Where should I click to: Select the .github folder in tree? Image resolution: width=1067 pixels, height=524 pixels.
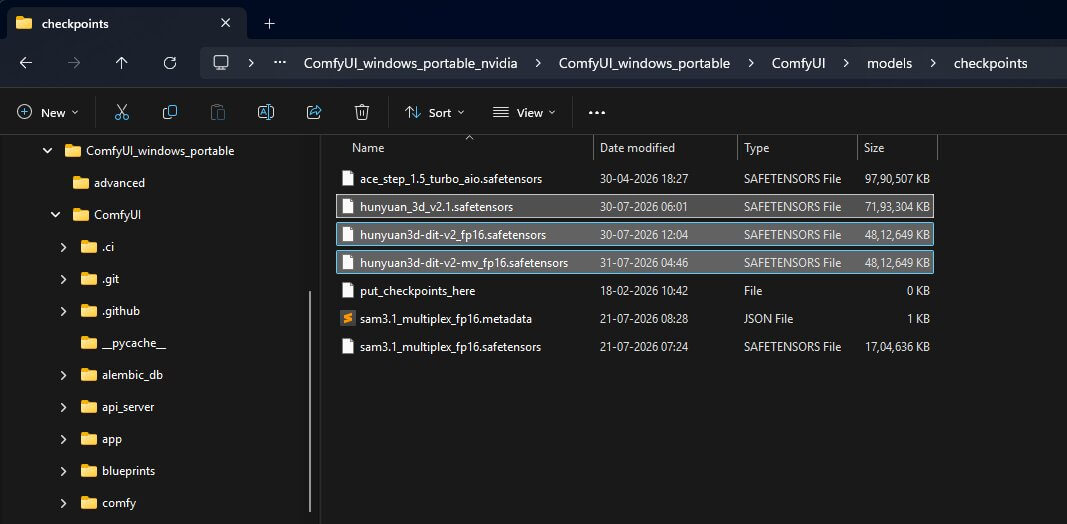[x=120, y=311]
